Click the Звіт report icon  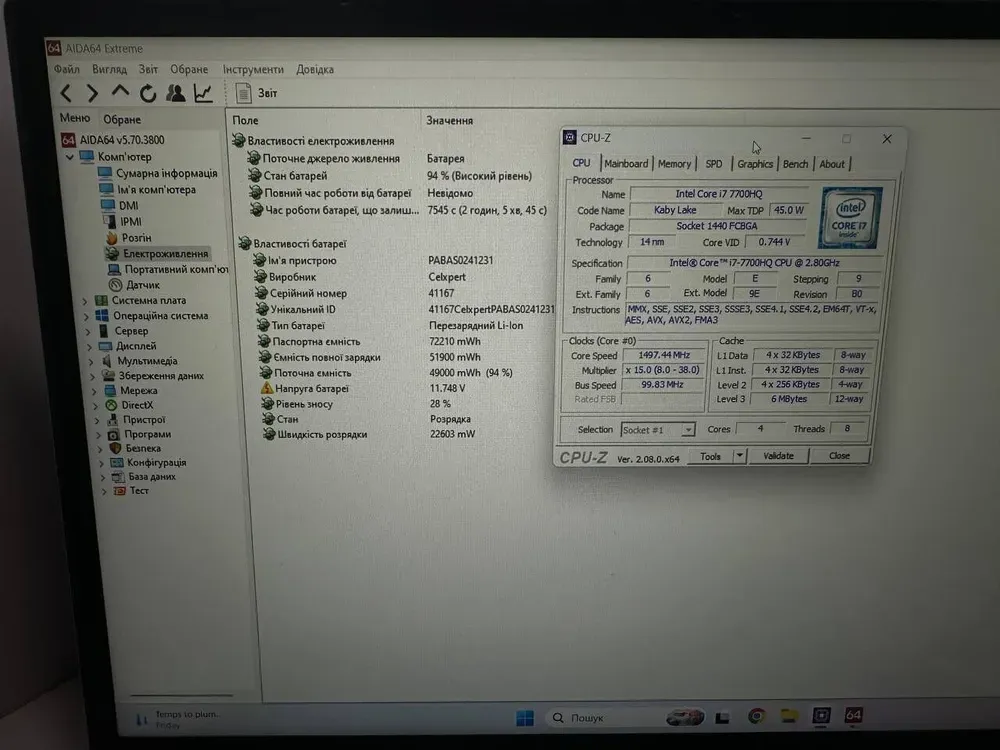(x=244, y=93)
